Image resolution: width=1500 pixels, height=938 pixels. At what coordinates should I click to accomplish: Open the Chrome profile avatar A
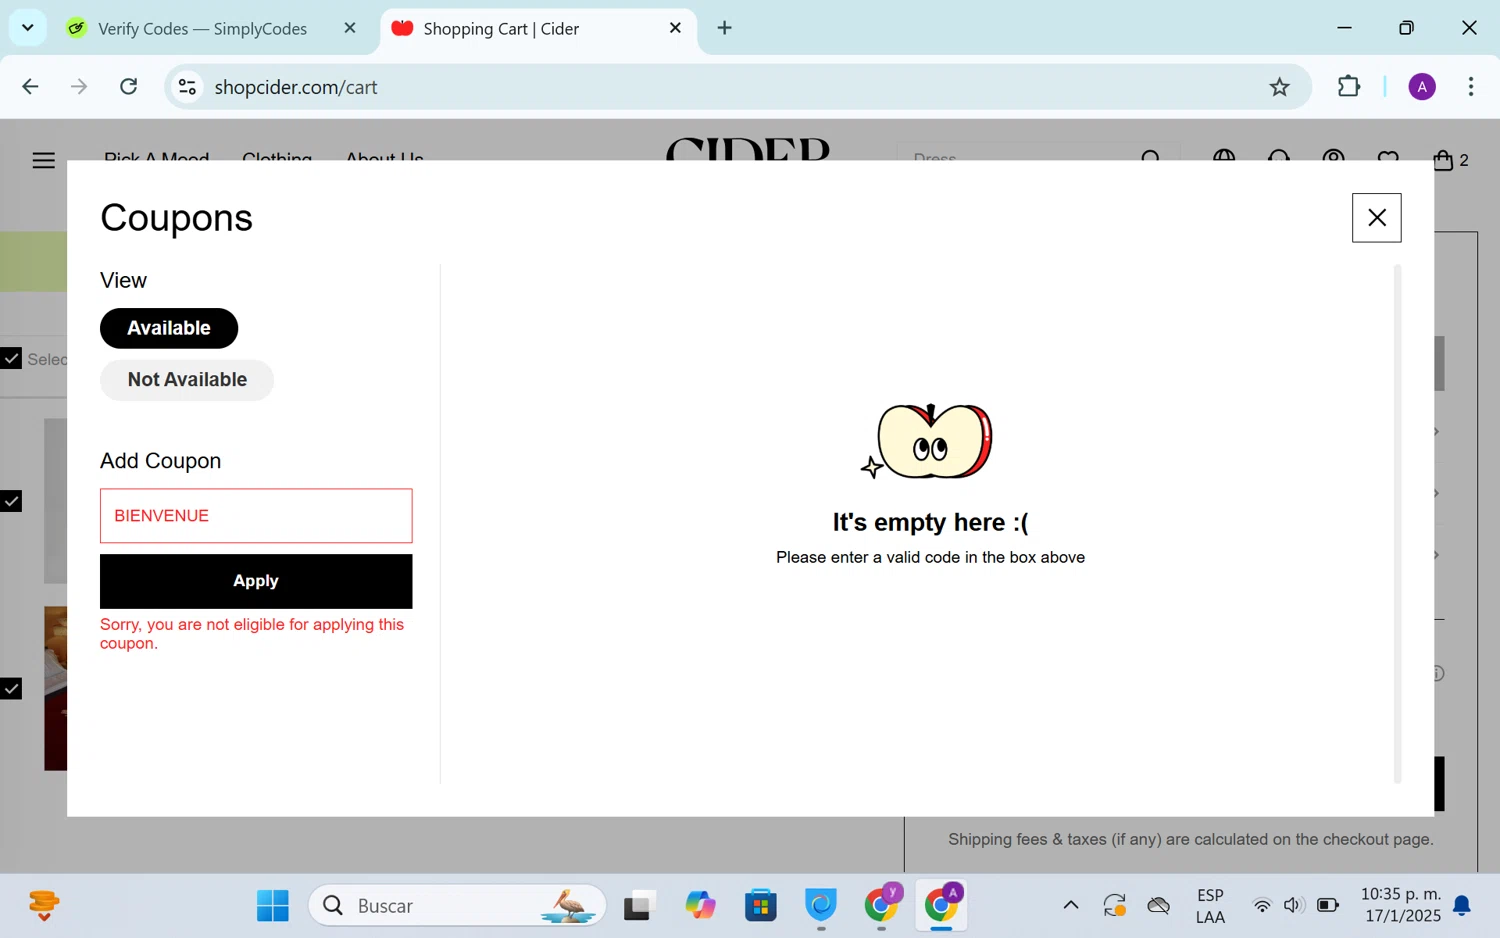(1421, 87)
